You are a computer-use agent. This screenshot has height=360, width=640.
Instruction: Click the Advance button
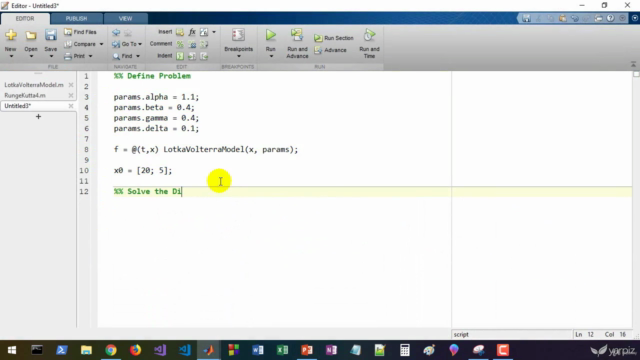[331, 50]
